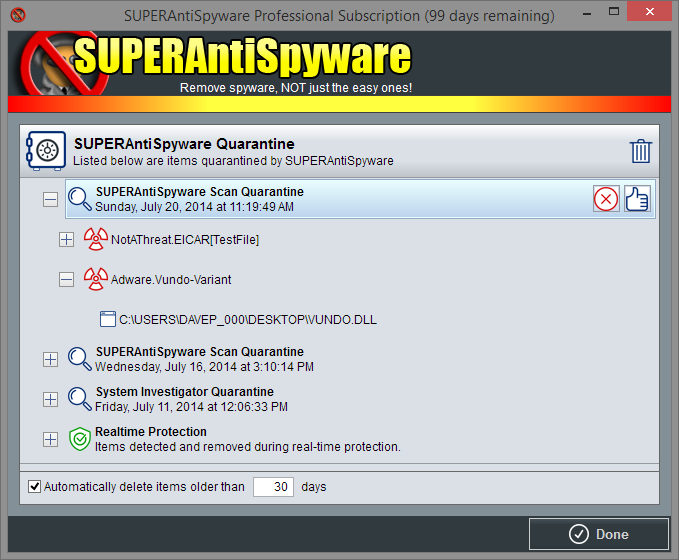
Task: Collapse the Adware.Vundo-Variant entry
Action: point(66,280)
